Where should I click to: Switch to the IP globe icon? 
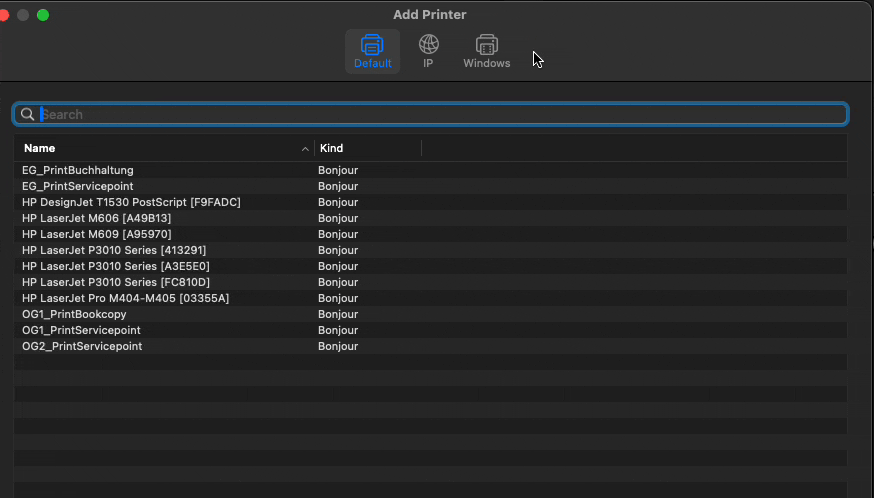point(428,45)
